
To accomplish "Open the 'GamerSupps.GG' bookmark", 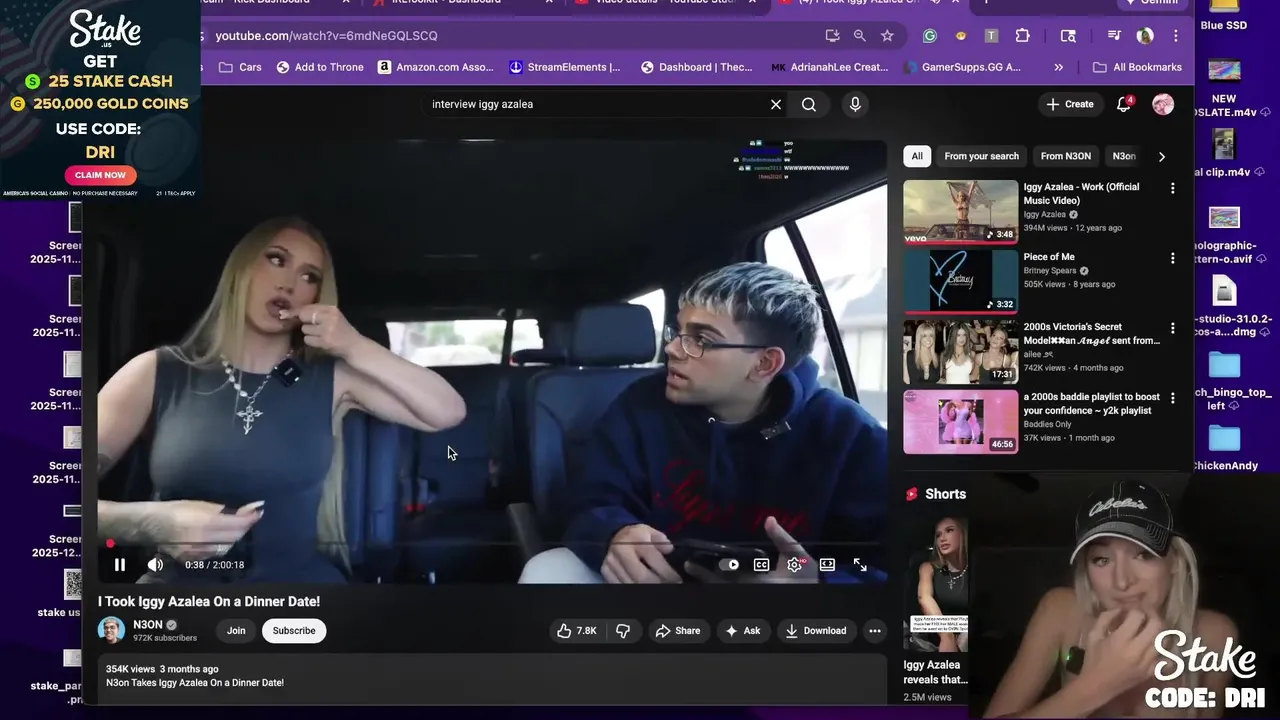I will [963, 67].
